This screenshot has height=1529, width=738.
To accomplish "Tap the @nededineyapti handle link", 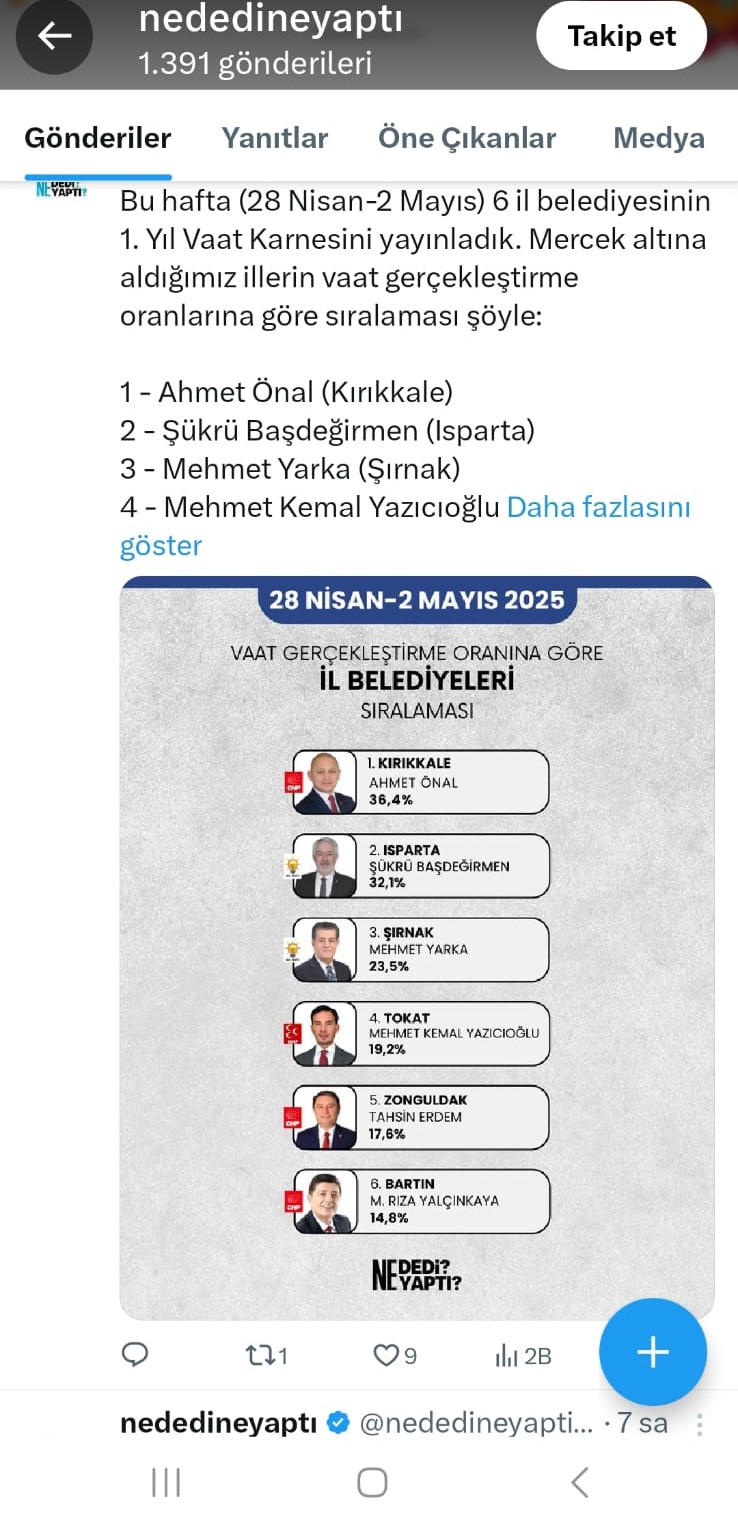I will click(475, 1424).
